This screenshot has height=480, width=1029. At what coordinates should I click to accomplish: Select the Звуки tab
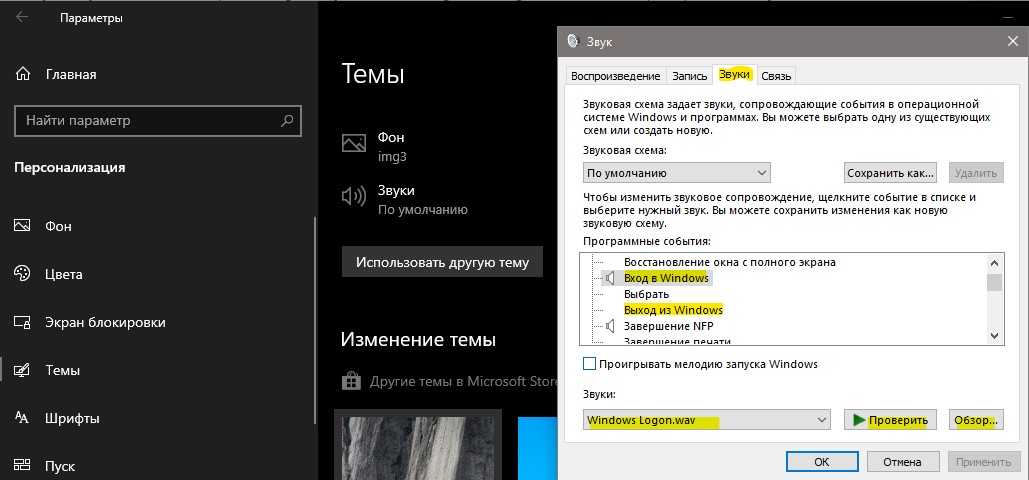(x=734, y=75)
